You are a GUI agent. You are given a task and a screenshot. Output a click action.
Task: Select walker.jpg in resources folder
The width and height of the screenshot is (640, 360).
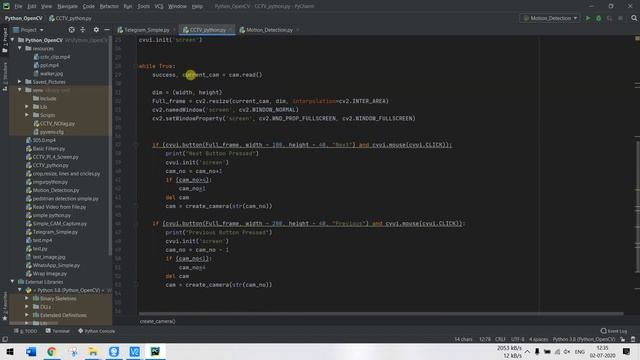coord(51,73)
